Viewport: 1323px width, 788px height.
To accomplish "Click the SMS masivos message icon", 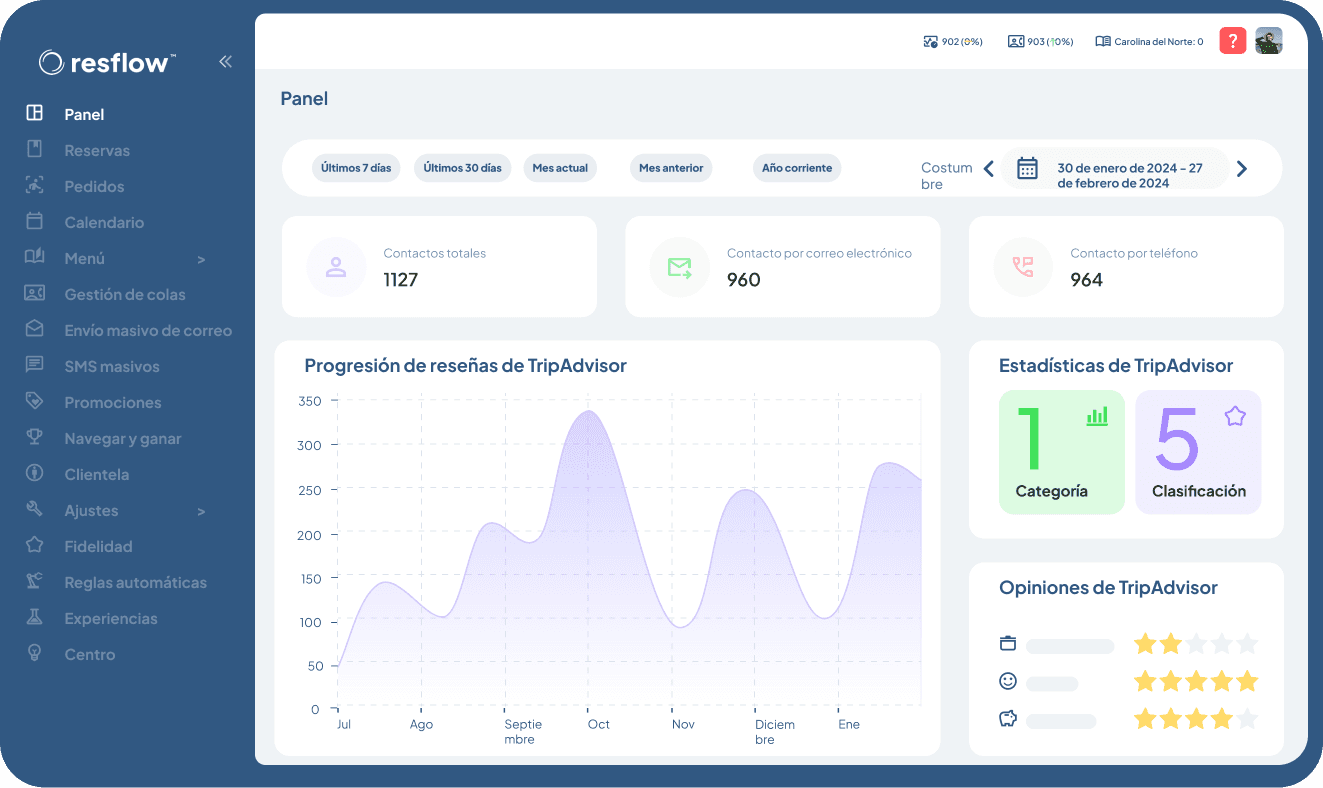I will tap(35, 365).
